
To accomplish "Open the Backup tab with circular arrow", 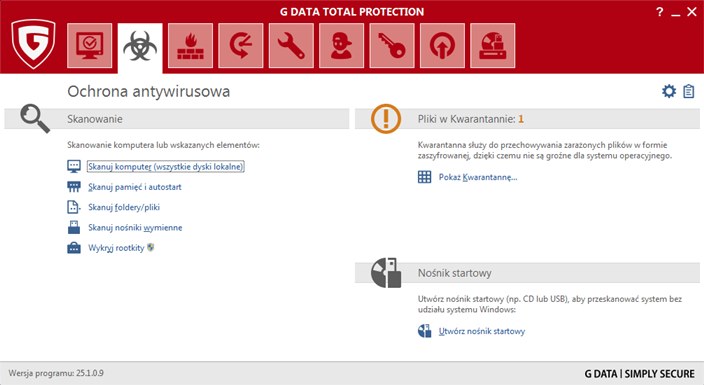I will pos(241,46).
